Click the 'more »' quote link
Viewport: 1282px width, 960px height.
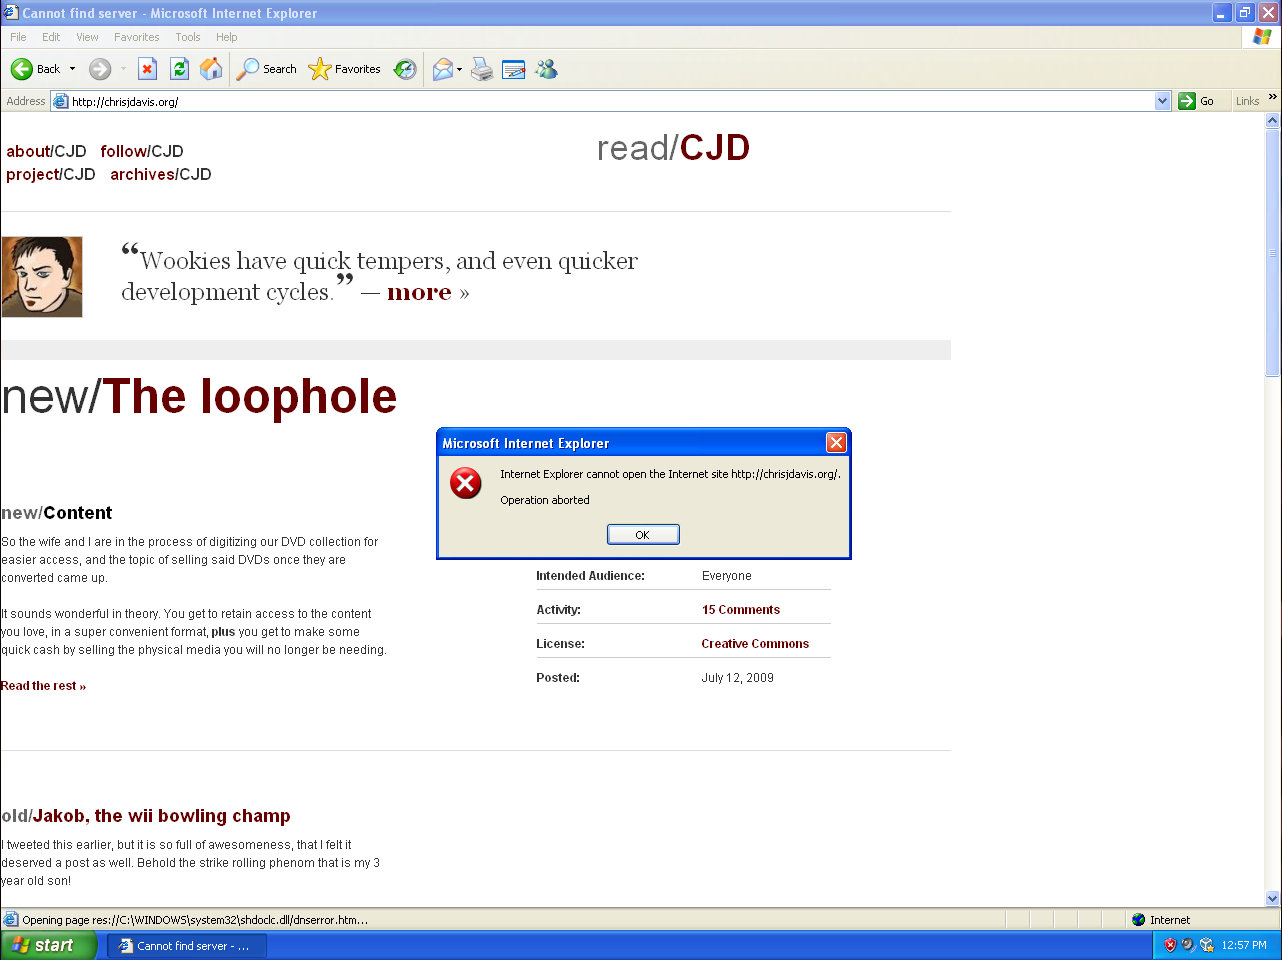click(x=428, y=292)
